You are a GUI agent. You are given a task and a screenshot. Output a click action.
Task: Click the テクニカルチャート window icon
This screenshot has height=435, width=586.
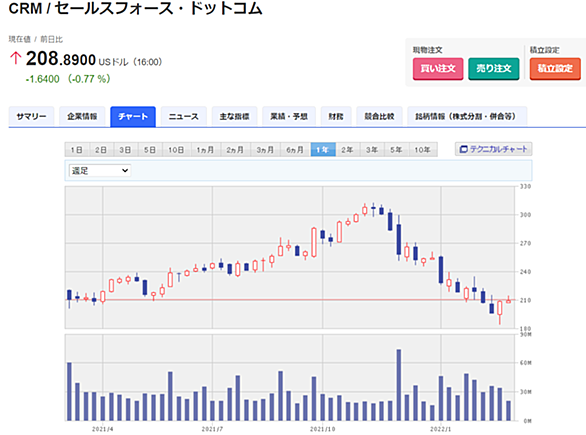tap(463, 149)
